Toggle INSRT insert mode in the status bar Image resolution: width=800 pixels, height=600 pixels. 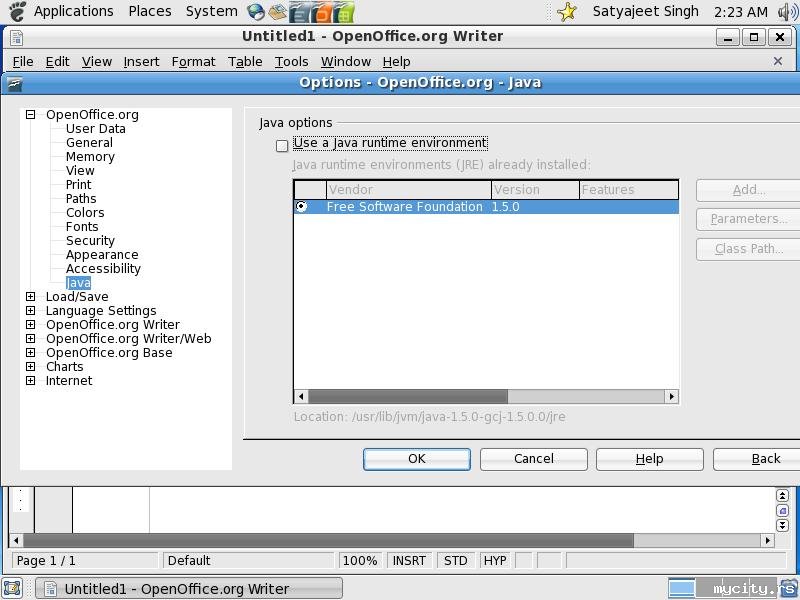tap(409, 561)
